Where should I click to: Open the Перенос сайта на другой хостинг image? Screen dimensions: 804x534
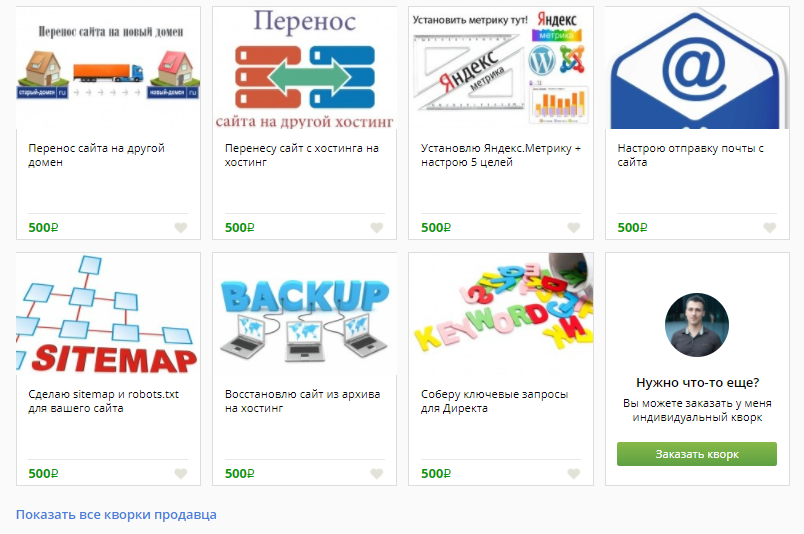pyautogui.click(x=305, y=68)
